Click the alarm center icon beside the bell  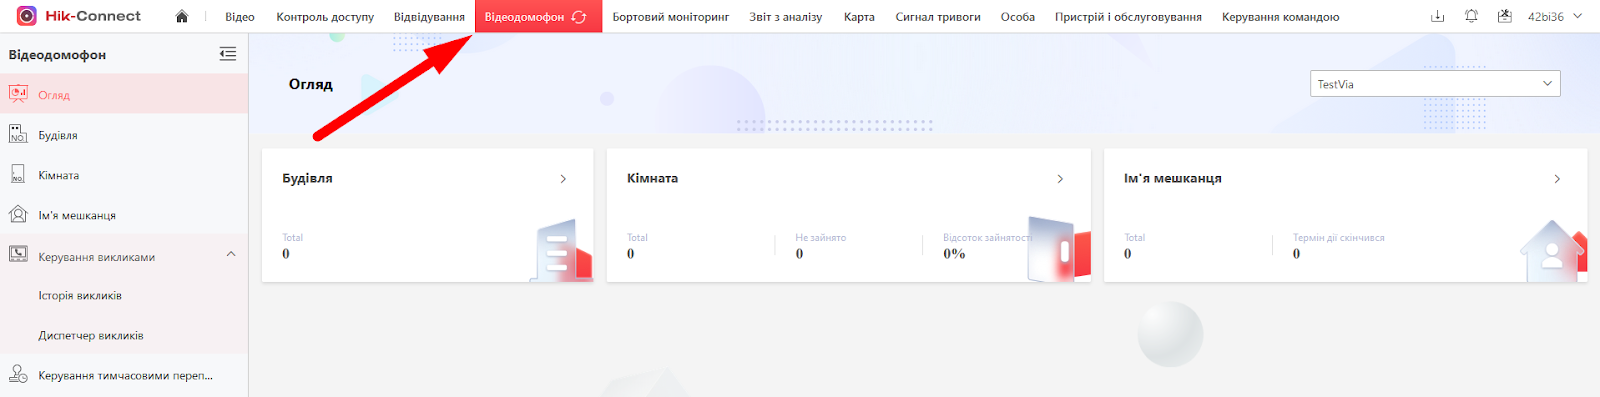(1505, 16)
